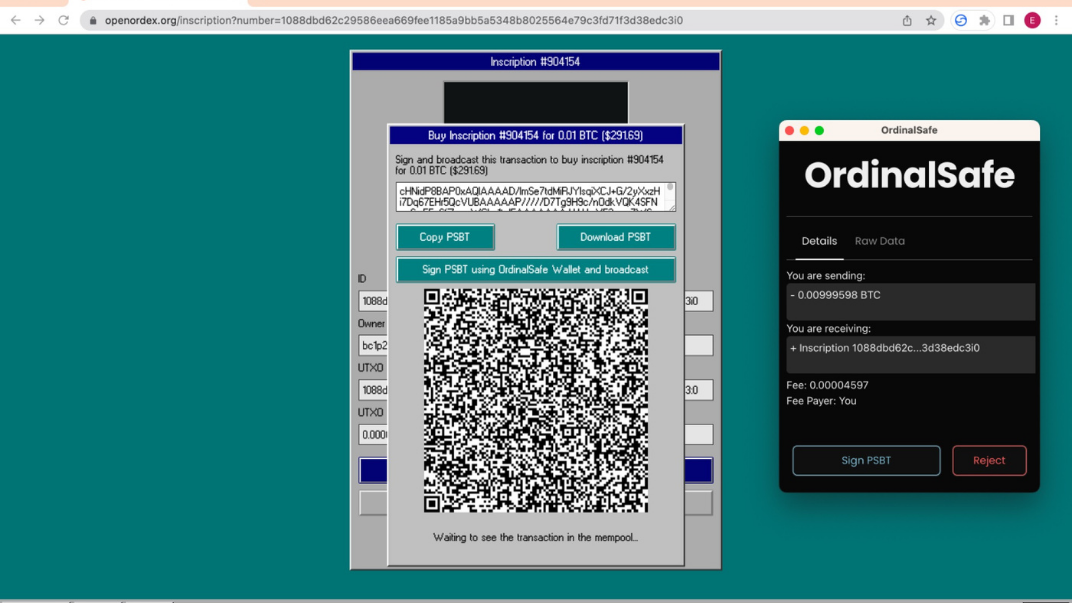Click the share page icon
1072x603 pixels.
tap(907, 21)
